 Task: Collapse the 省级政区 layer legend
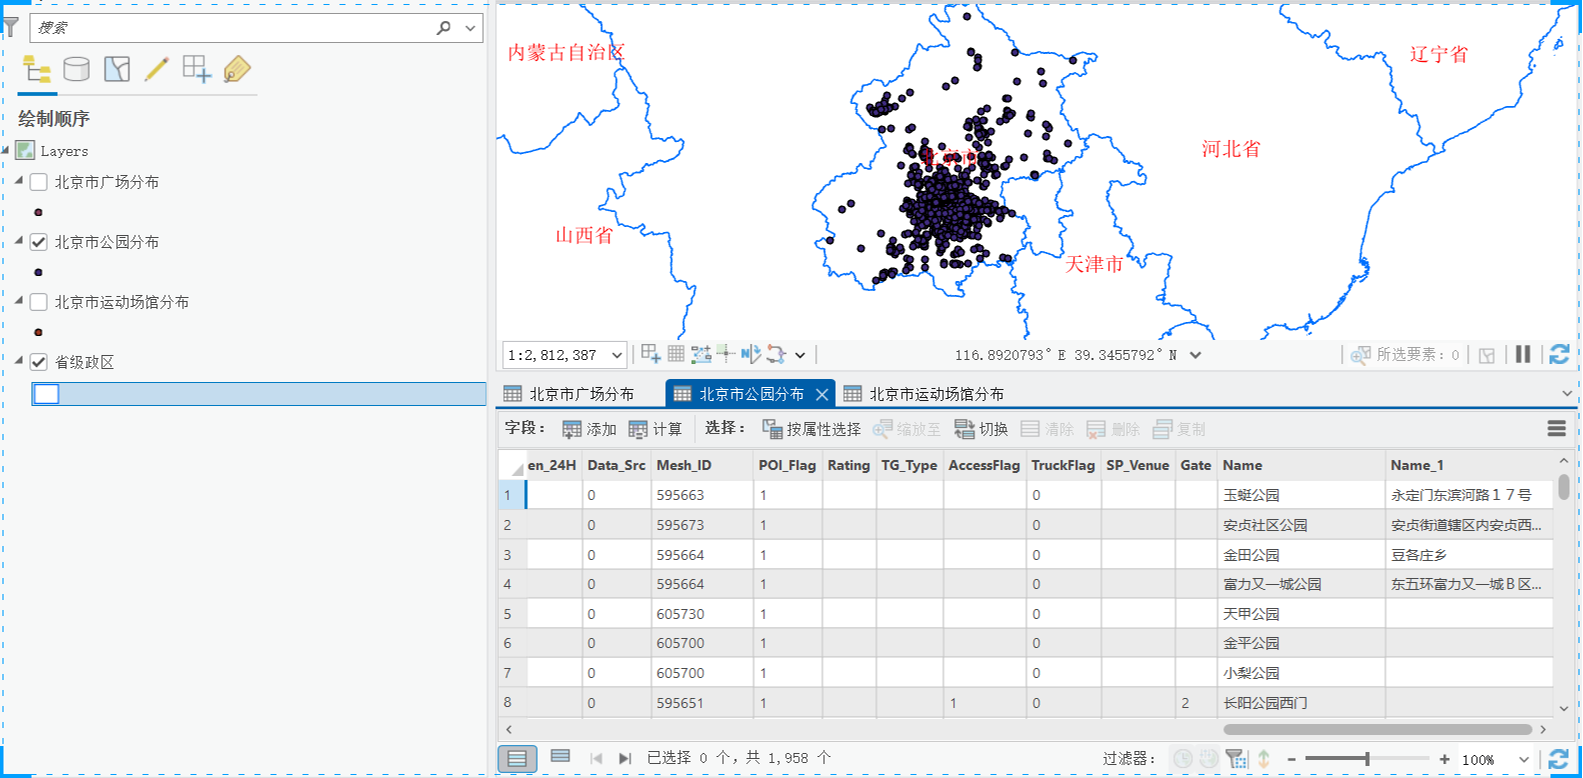pyautogui.click(x=19, y=360)
